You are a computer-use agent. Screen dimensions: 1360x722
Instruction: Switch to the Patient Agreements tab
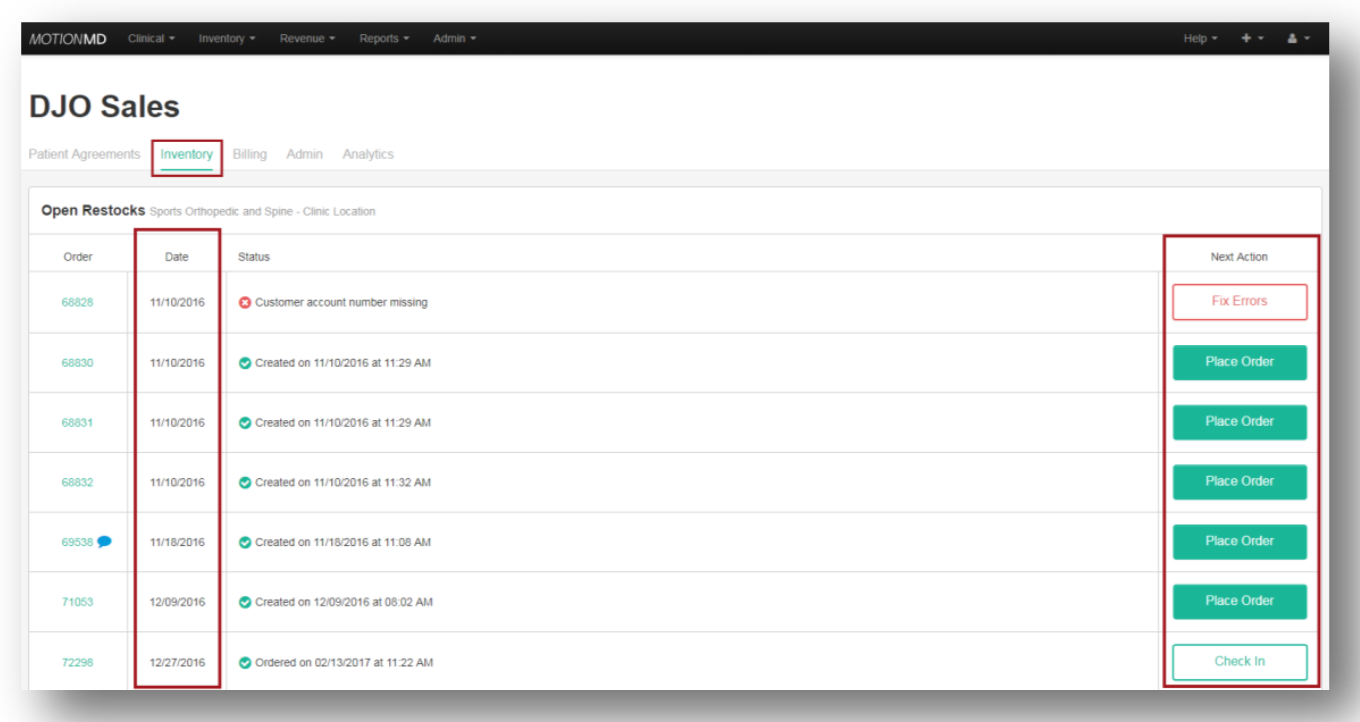[x=84, y=154]
